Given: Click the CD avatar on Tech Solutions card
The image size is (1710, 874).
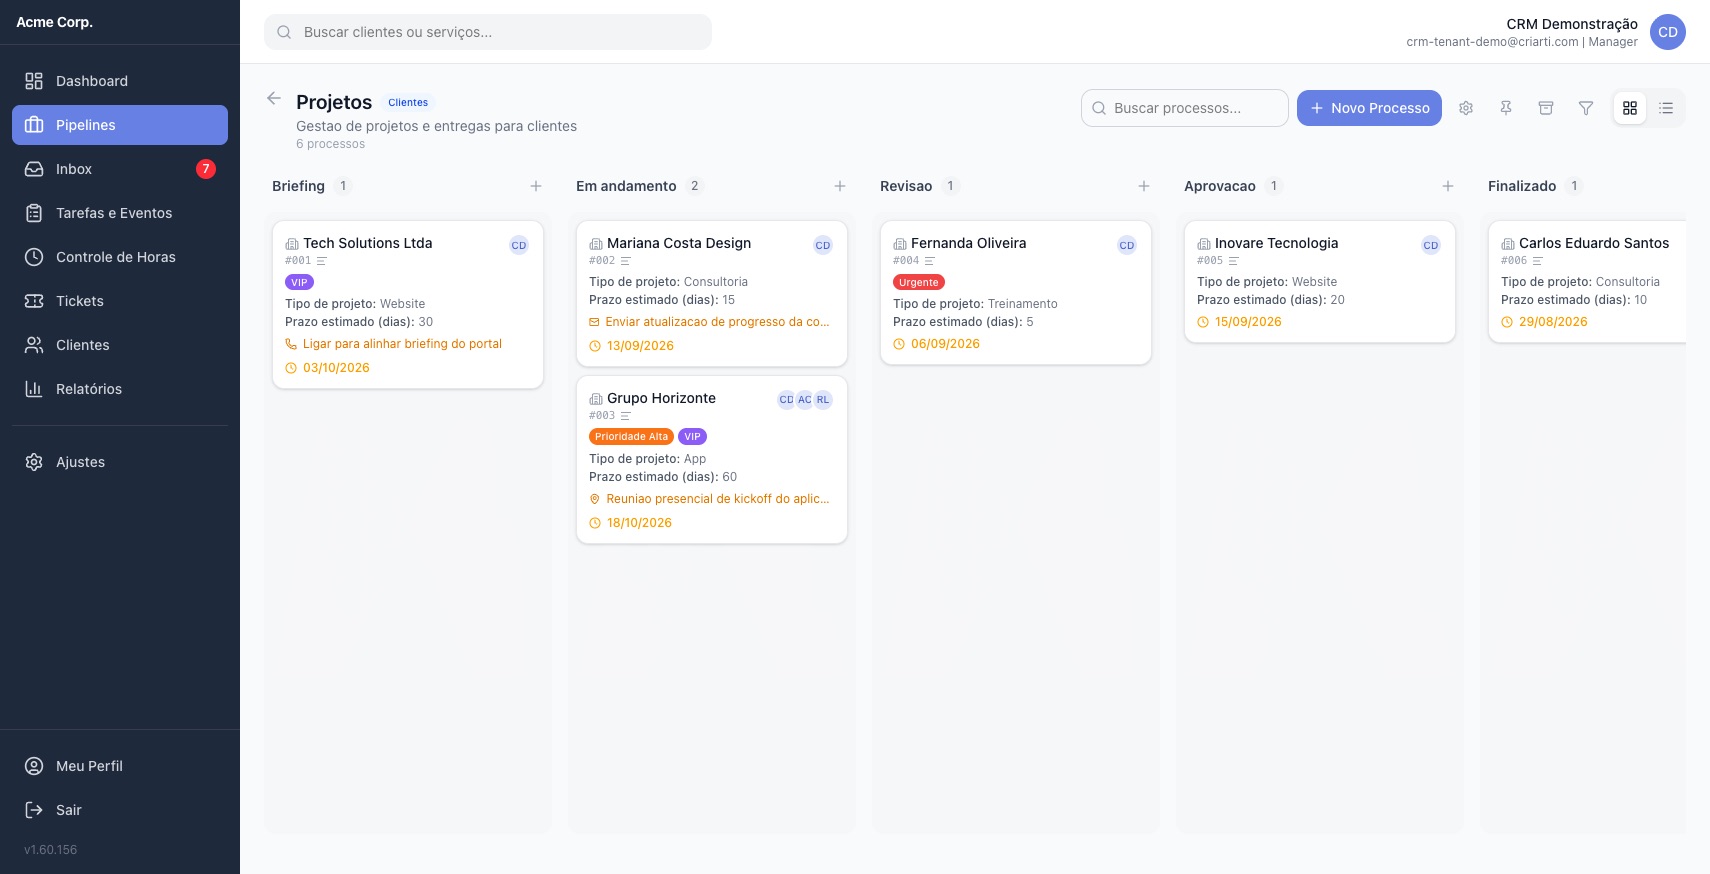Looking at the screenshot, I should pyautogui.click(x=519, y=245).
